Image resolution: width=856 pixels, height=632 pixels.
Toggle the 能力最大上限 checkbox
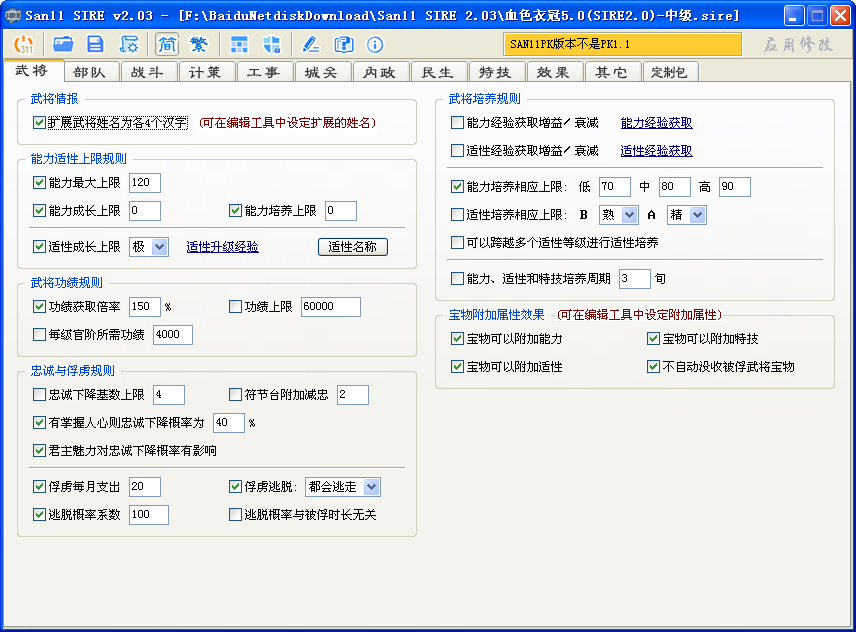point(40,183)
